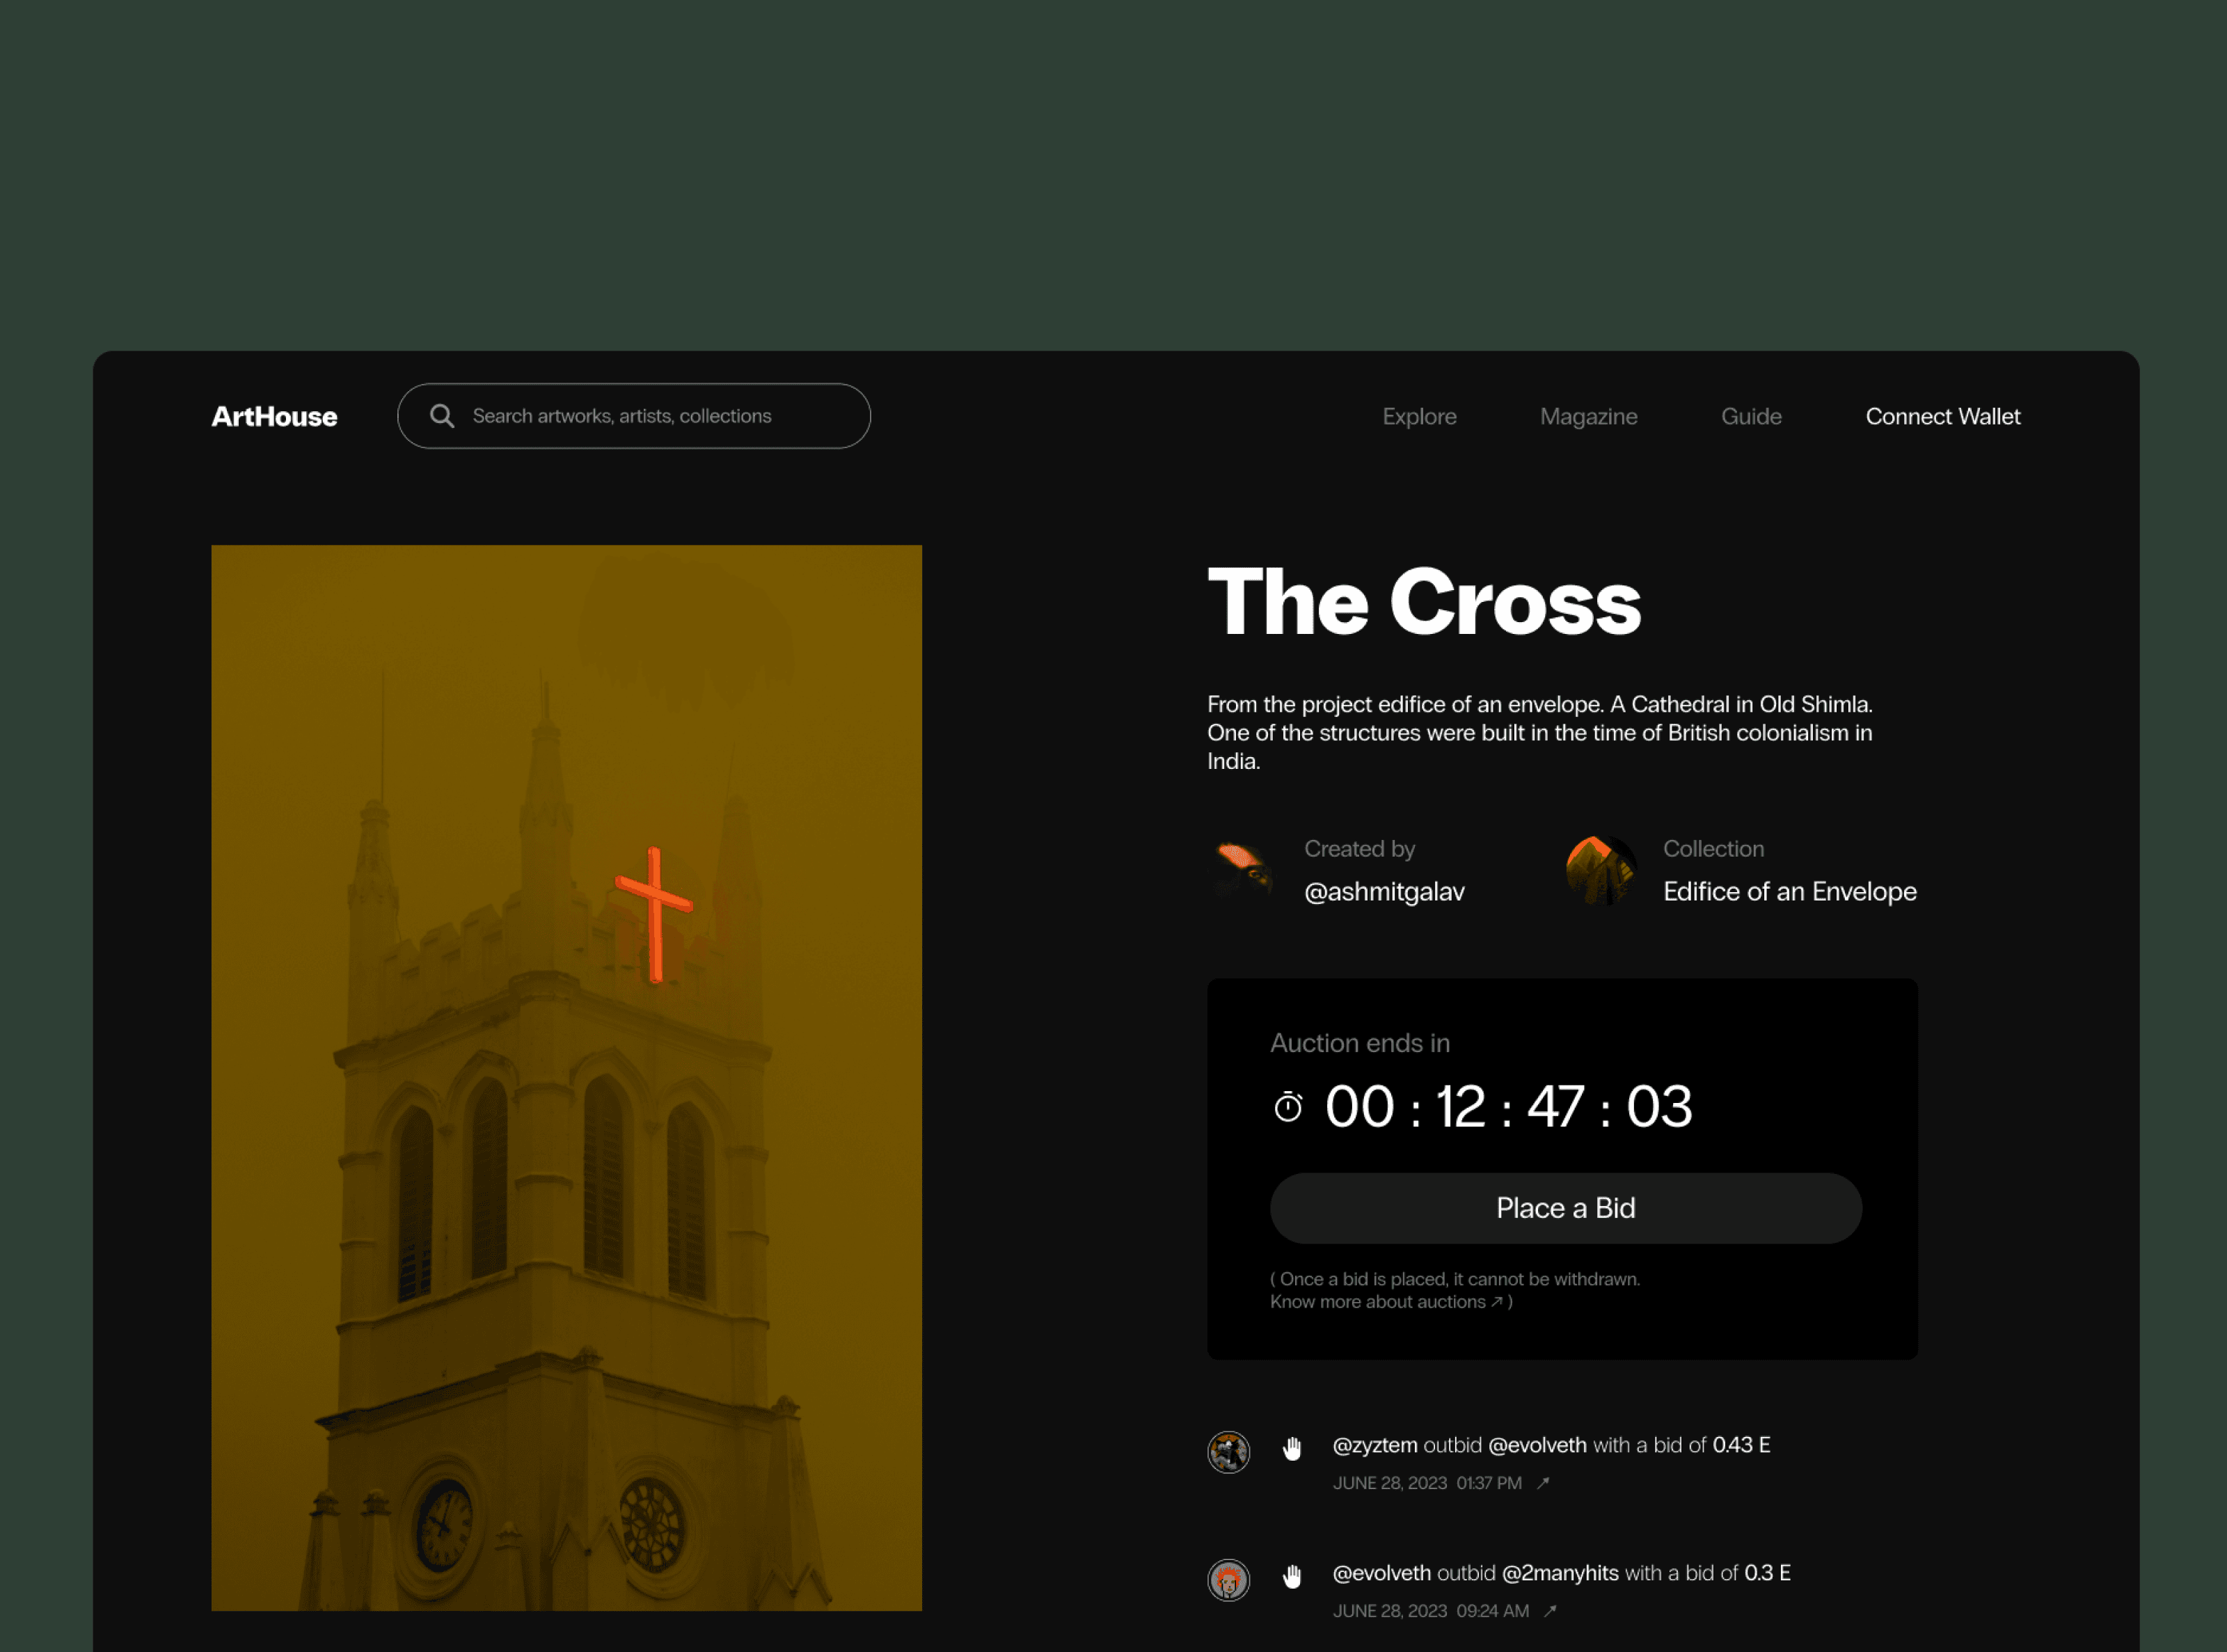Image resolution: width=2227 pixels, height=1652 pixels.
Task: Open the Explore menu item
Action: [1419, 416]
